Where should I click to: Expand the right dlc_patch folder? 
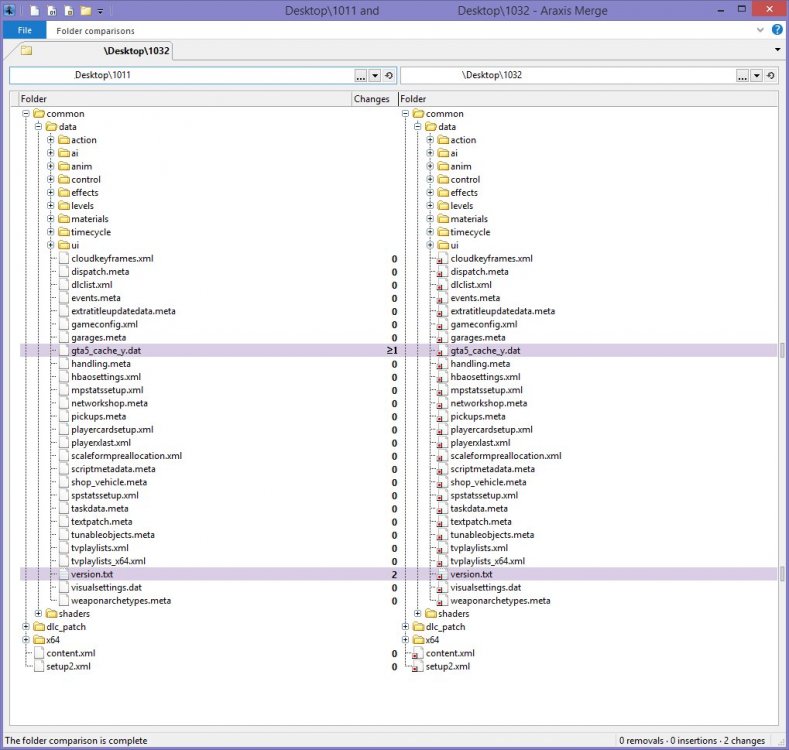click(x=405, y=627)
